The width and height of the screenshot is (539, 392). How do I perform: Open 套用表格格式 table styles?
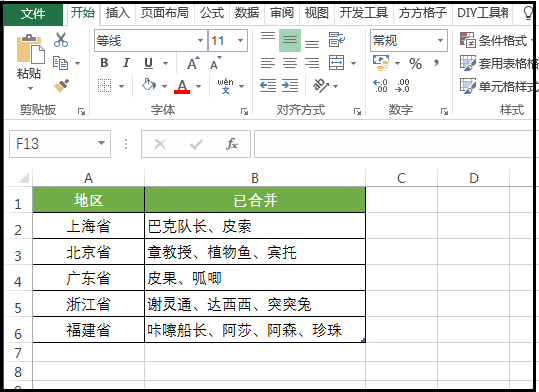point(499,63)
